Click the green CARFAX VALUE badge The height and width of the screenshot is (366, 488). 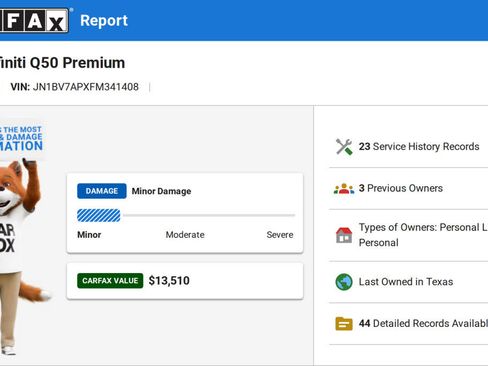(x=110, y=281)
